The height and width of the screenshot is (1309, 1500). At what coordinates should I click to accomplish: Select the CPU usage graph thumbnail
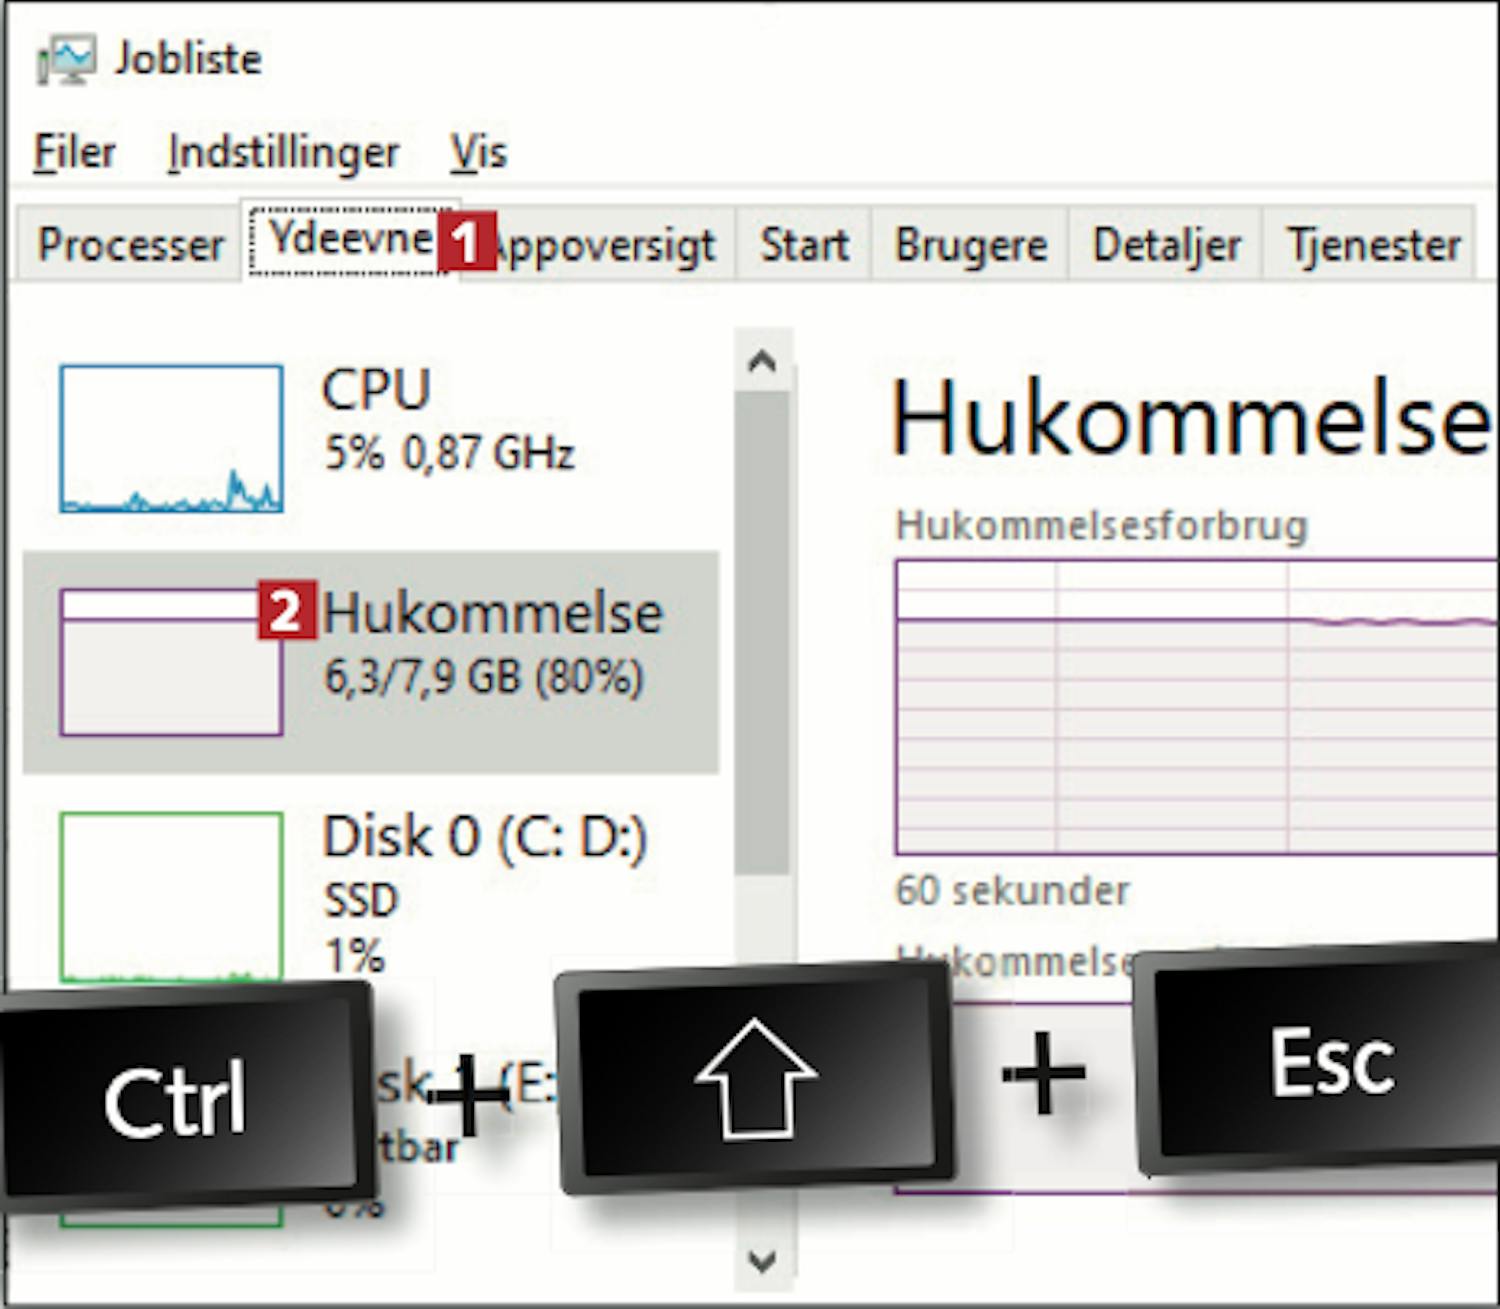[171, 438]
